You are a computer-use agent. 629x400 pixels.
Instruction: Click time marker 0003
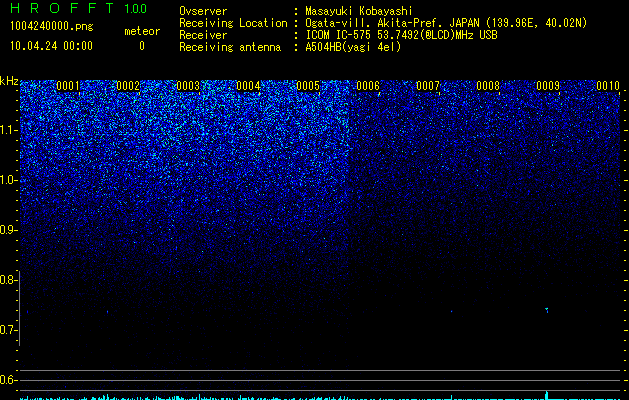click(x=188, y=86)
